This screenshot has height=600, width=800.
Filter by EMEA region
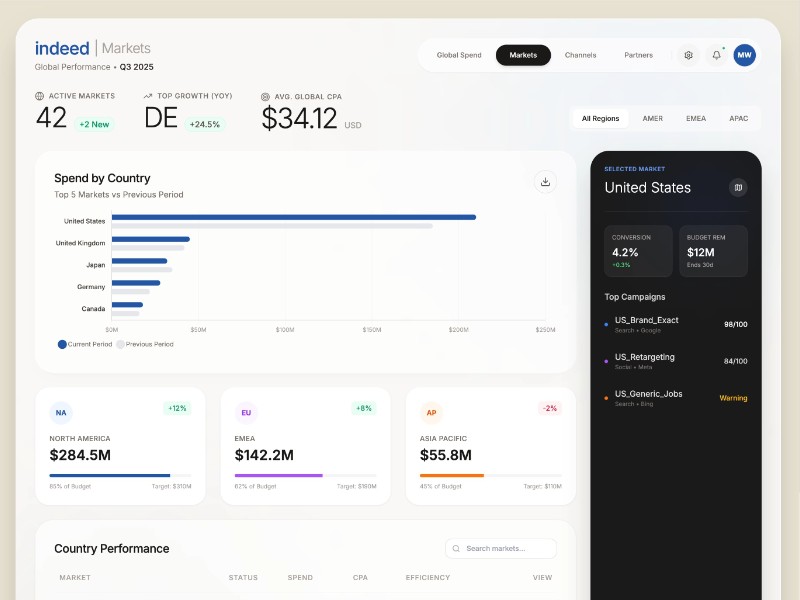click(x=696, y=118)
